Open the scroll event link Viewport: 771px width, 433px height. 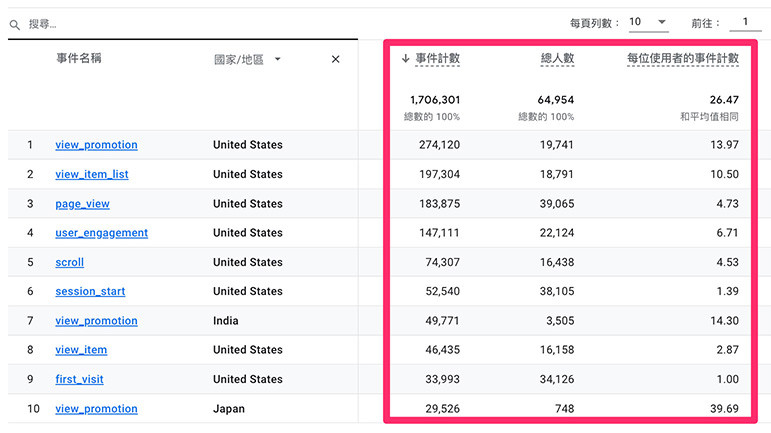[x=69, y=262]
